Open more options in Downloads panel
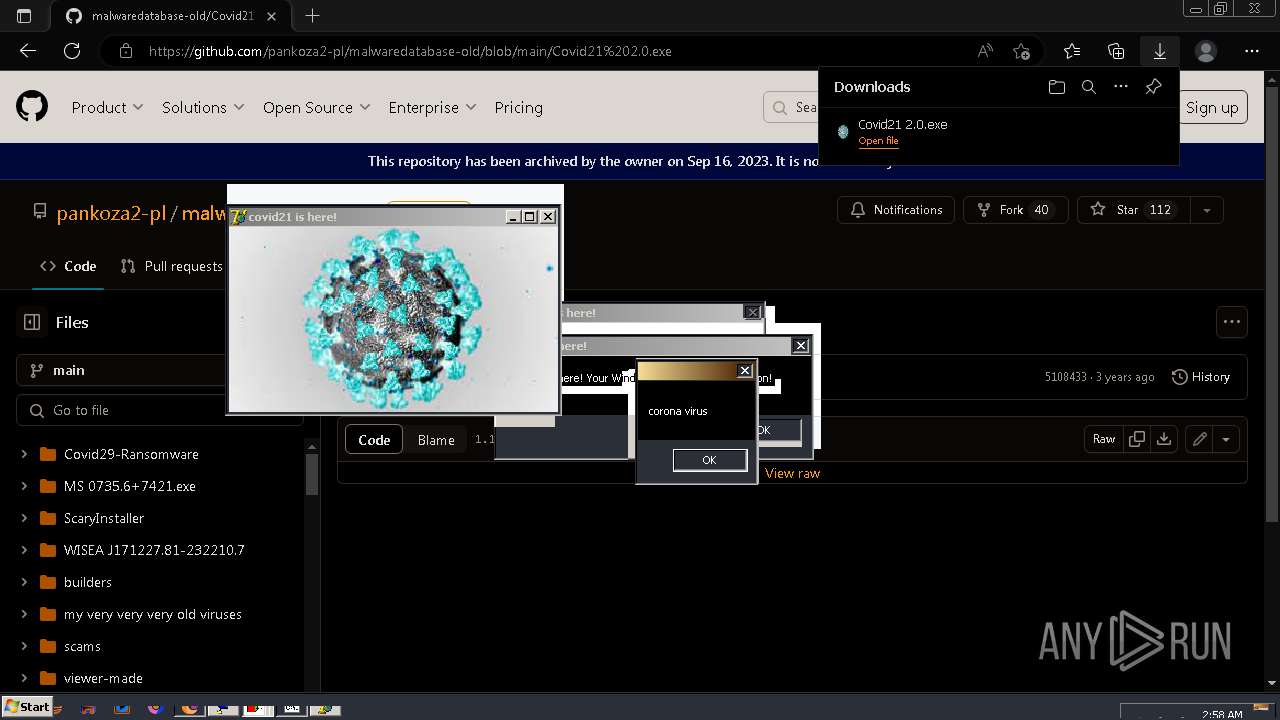 [1121, 87]
